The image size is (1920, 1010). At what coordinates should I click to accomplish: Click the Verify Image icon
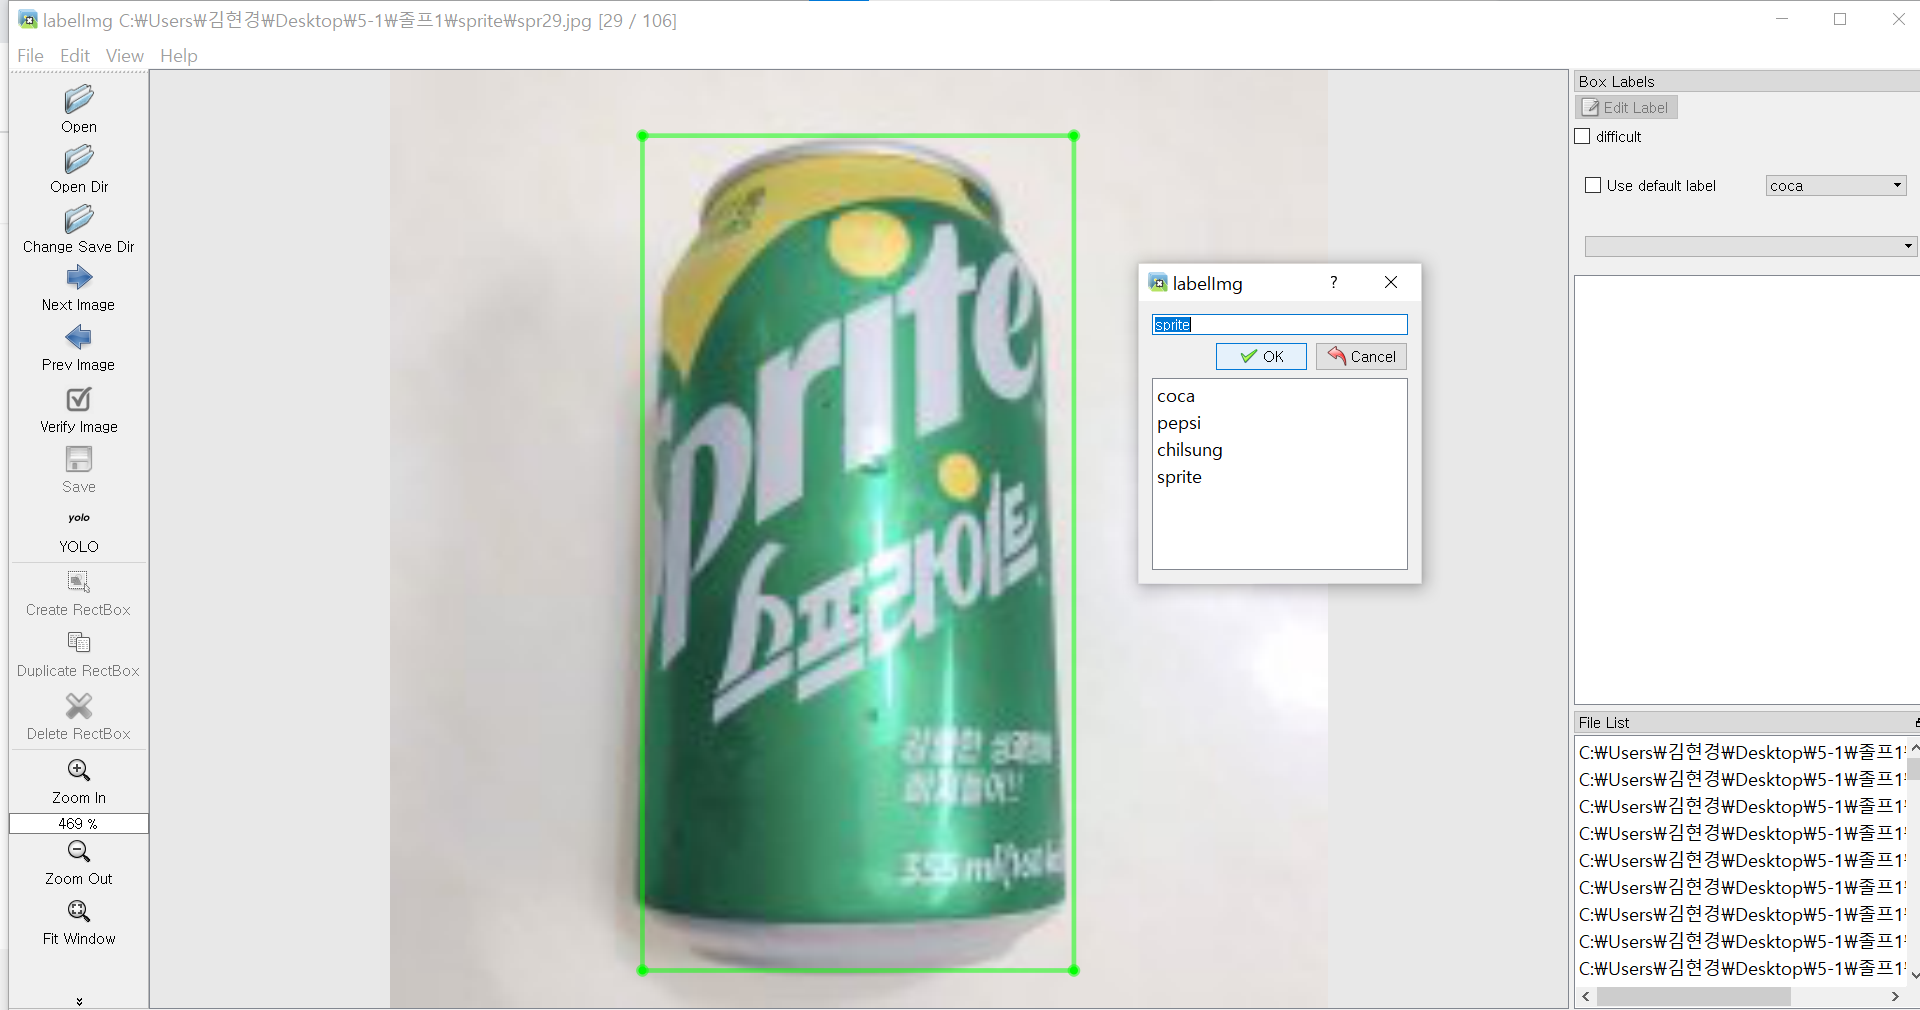pyautogui.click(x=79, y=399)
